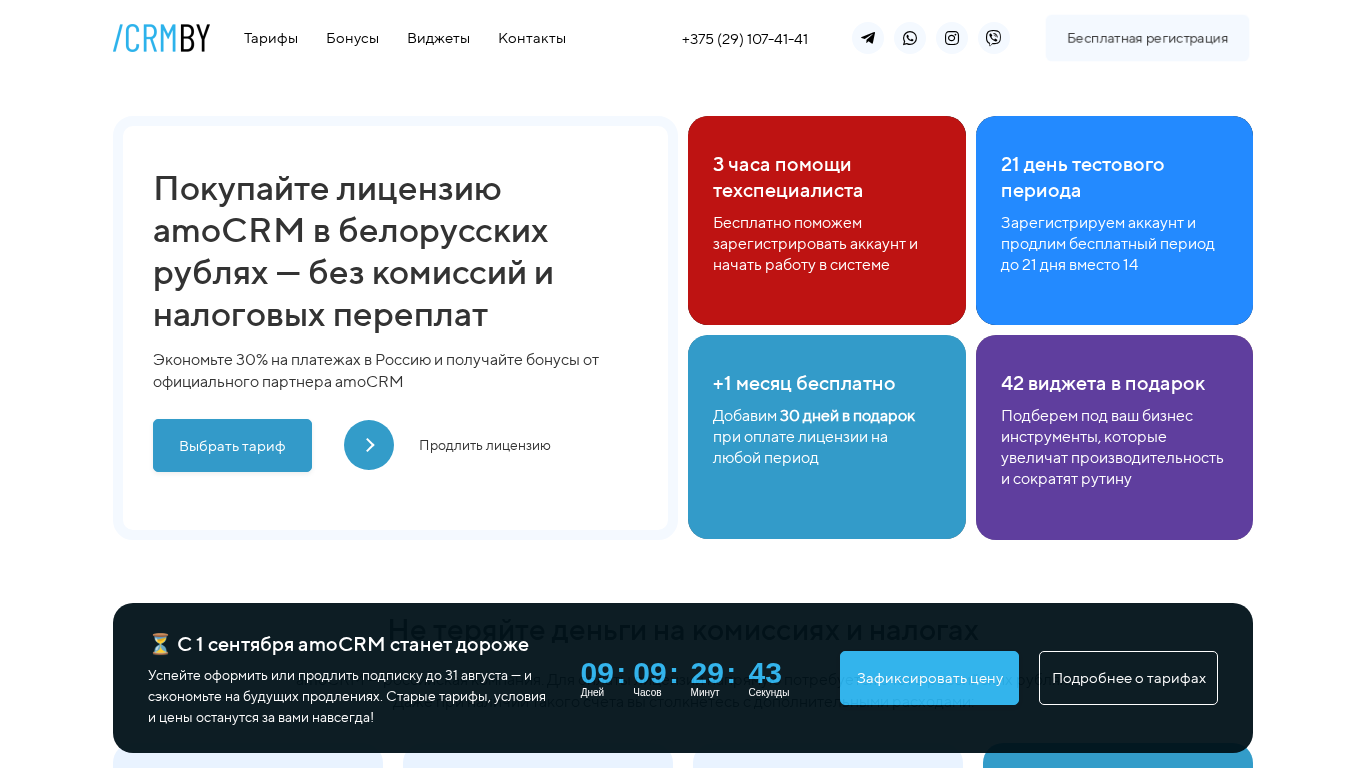Open the WhatsApp contact icon

click(910, 38)
